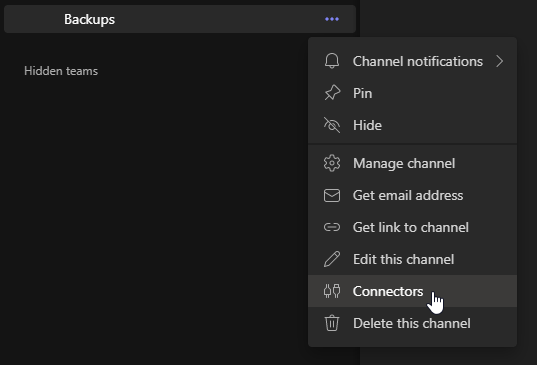The width and height of the screenshot is (537, 365).
Task: Select Get email address option
Action: tap(412, 196)
